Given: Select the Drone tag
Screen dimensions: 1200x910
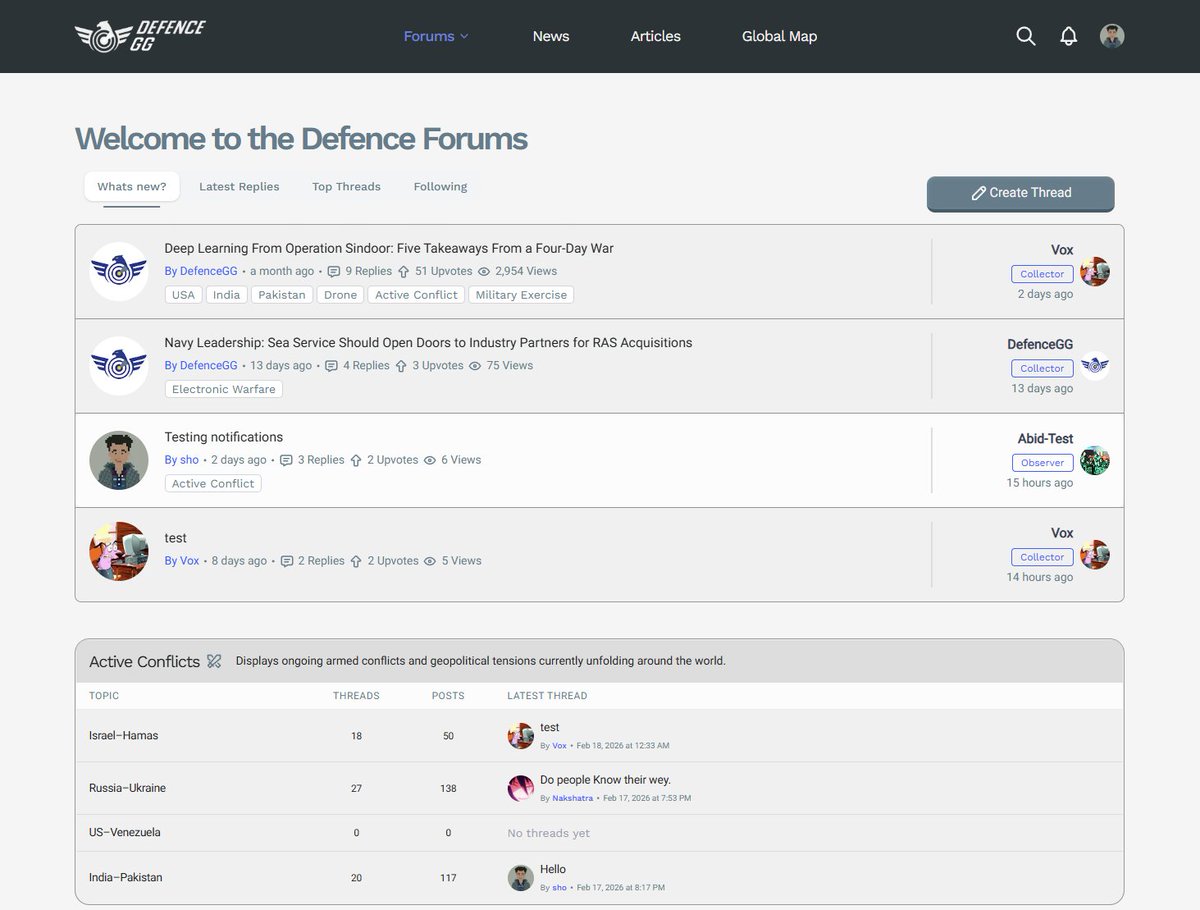Looking at the screenshot, I should coord(340,295).
